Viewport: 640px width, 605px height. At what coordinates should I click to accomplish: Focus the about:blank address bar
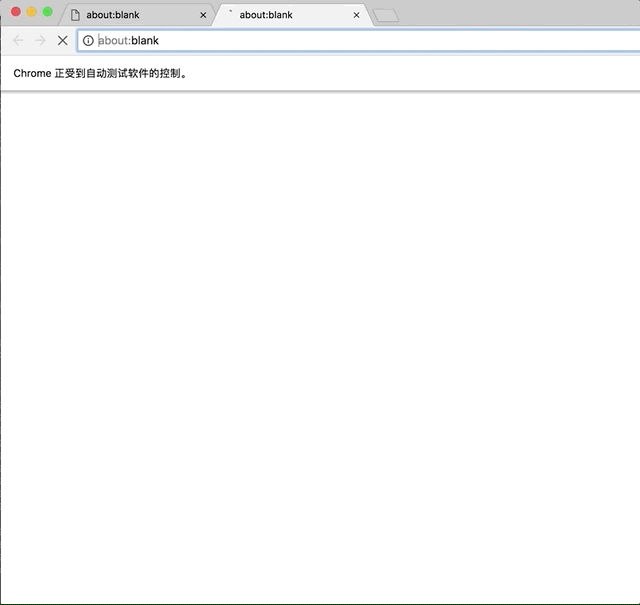[358, 40]
